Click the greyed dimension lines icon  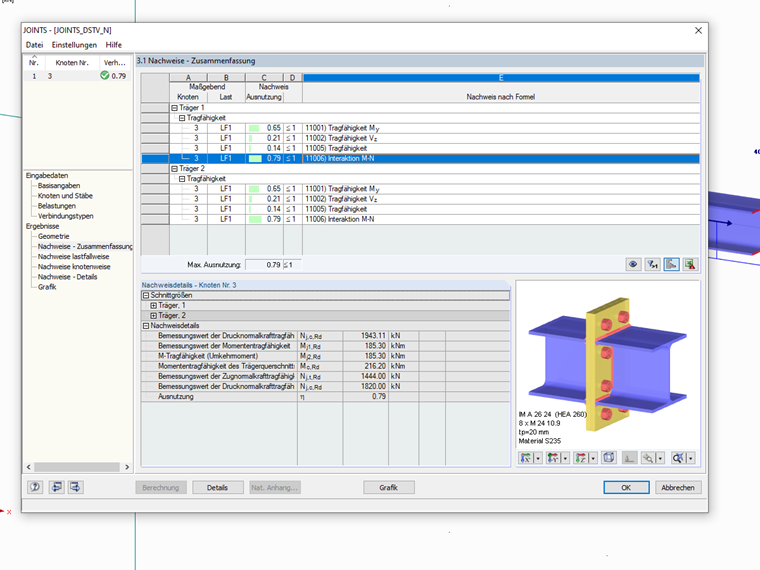[x=629, y=458]
